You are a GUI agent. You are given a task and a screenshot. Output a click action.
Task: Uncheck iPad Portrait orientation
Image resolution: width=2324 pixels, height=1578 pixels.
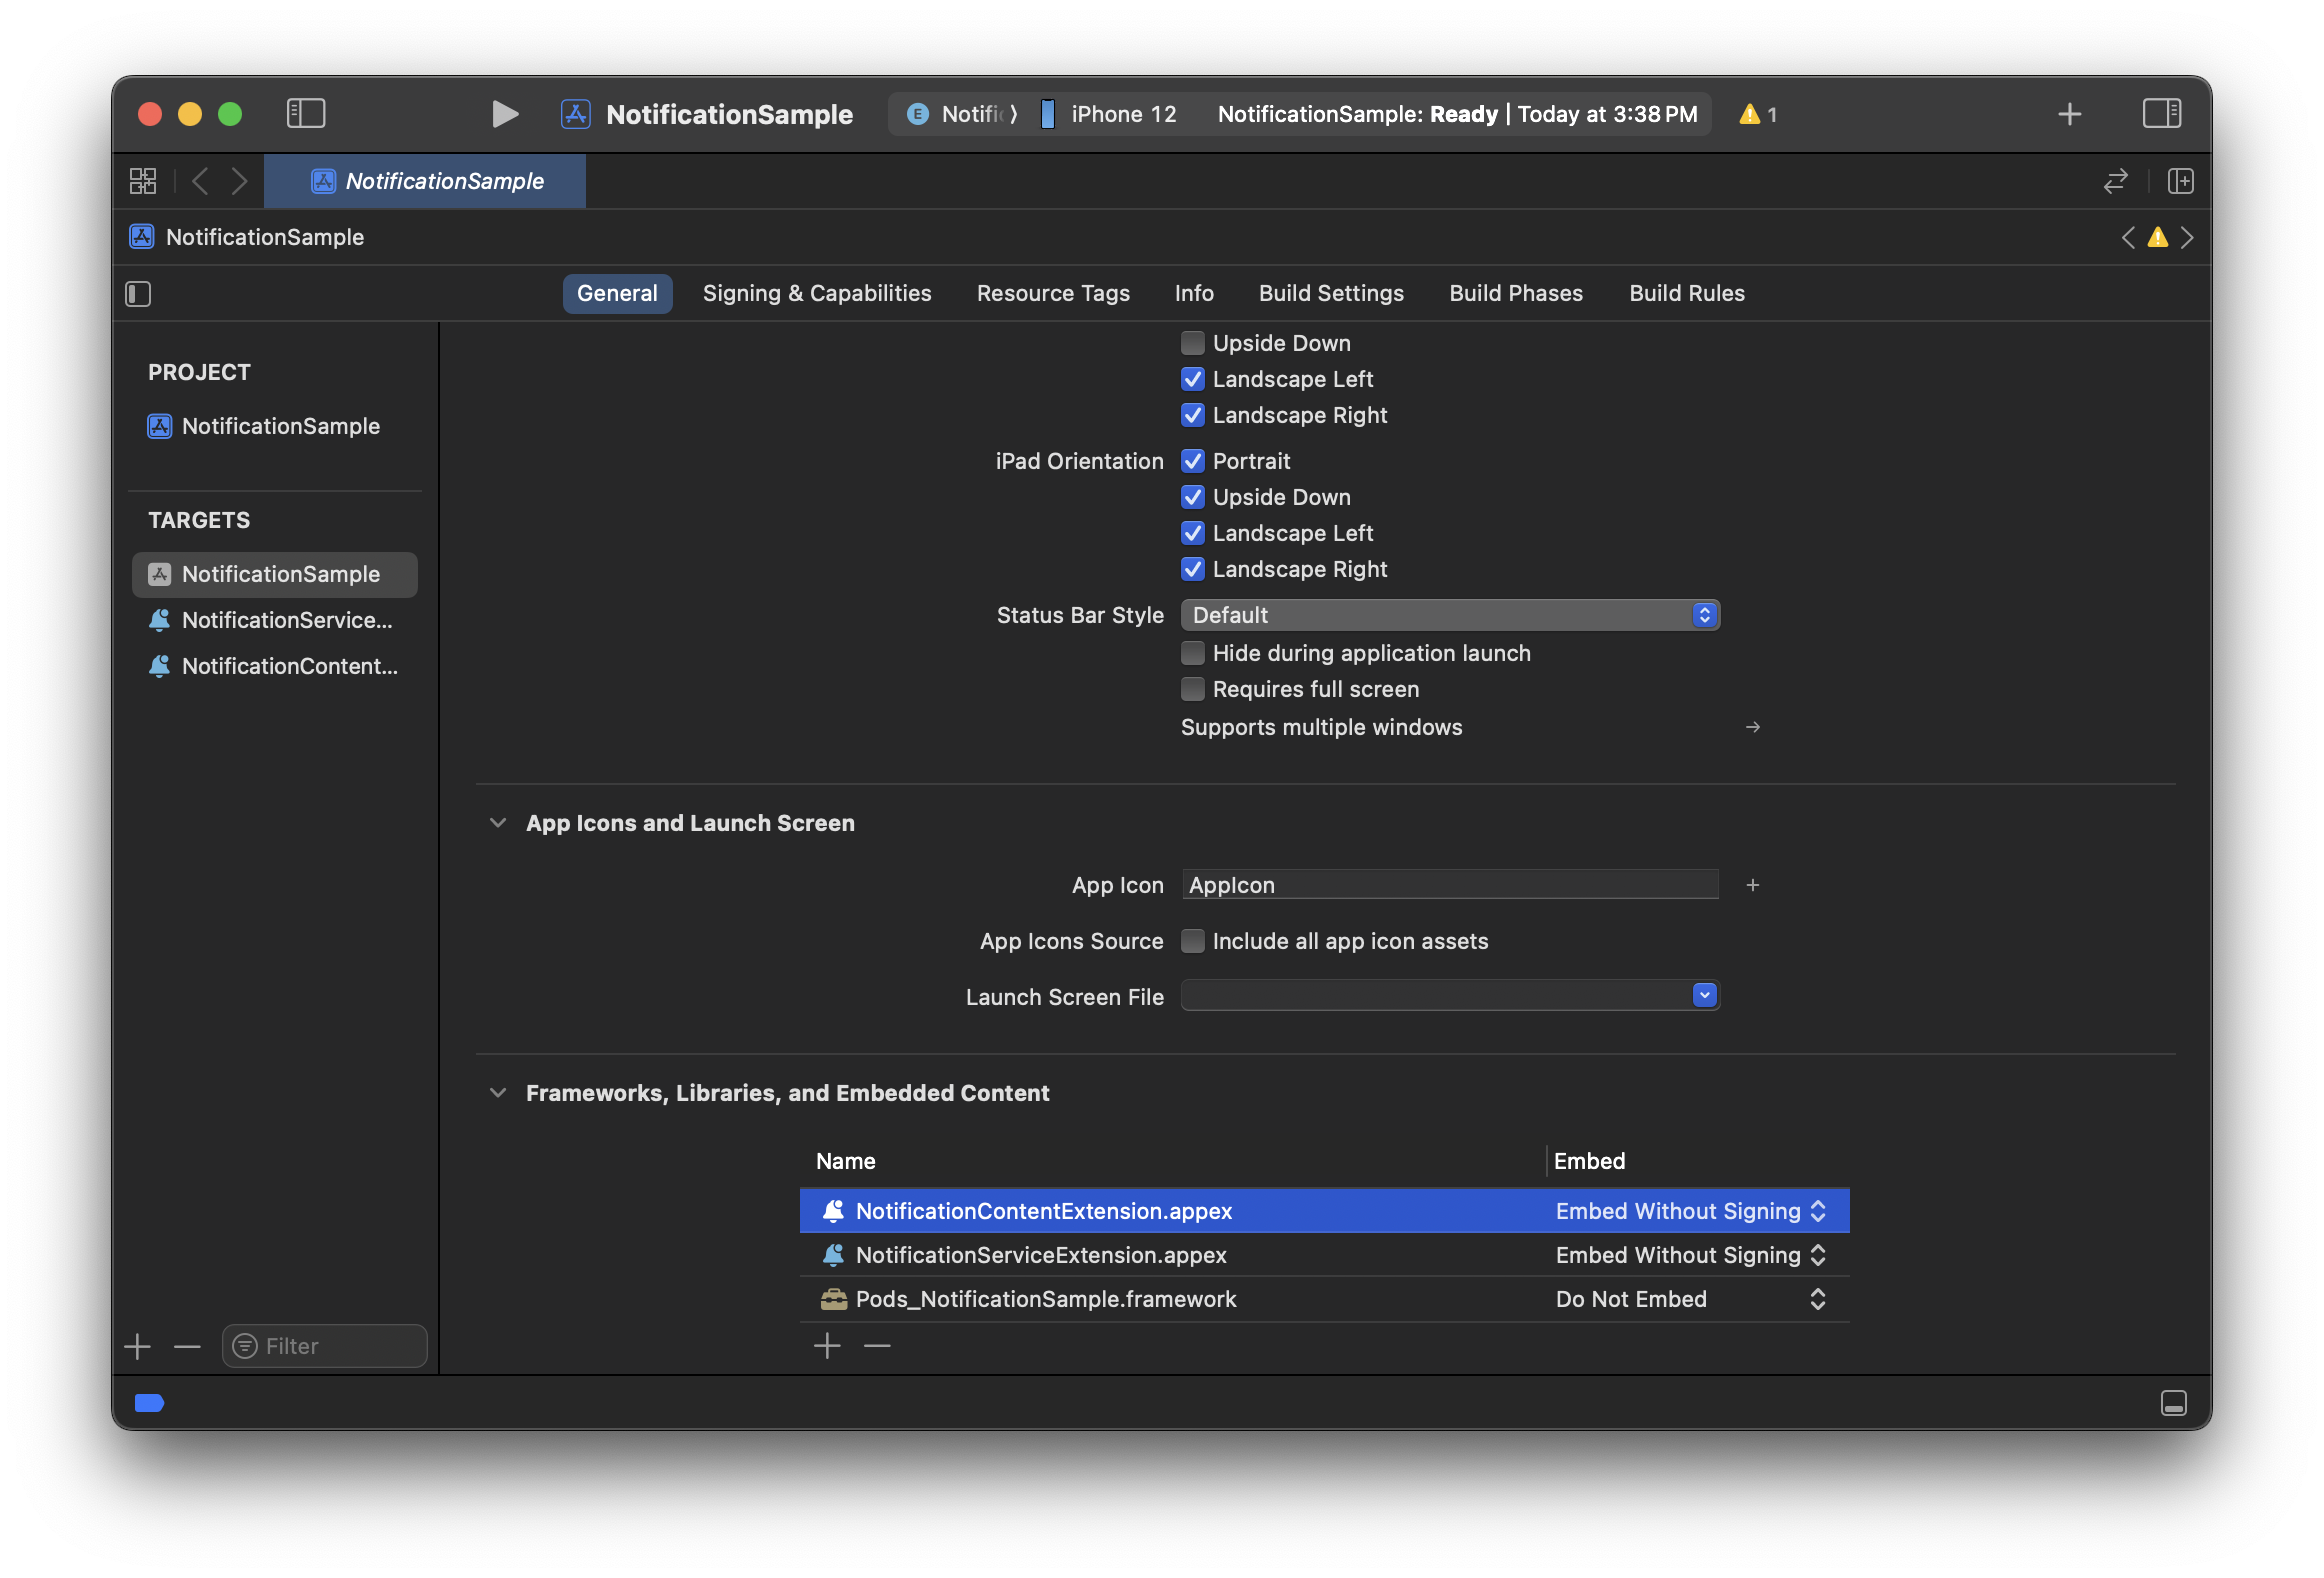click(x=1192, y=461)
